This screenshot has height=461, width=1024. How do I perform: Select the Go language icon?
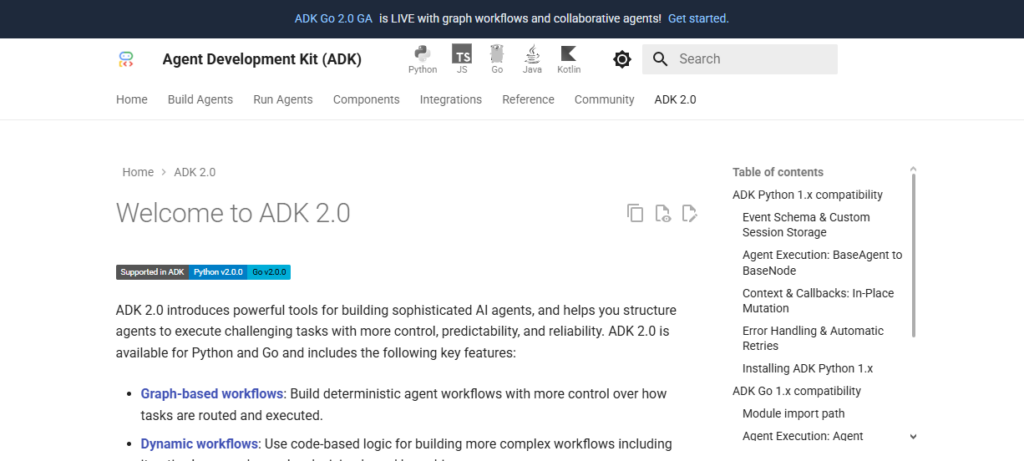[x=497, y=59]
